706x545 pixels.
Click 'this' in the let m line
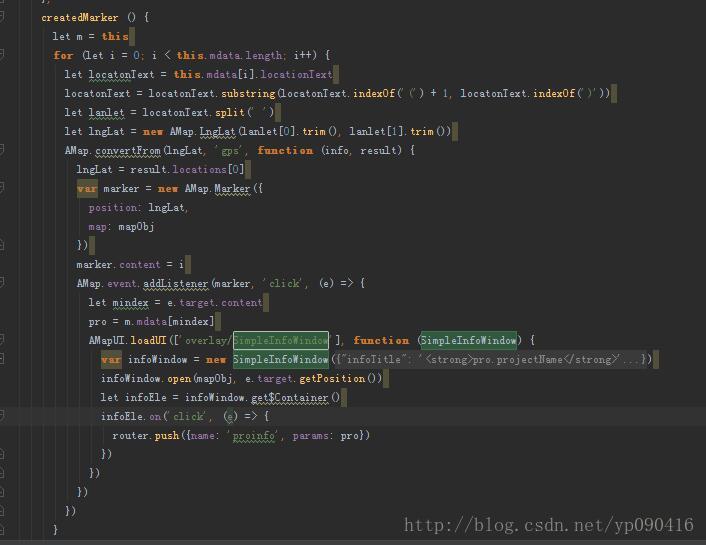coord(115,36)
